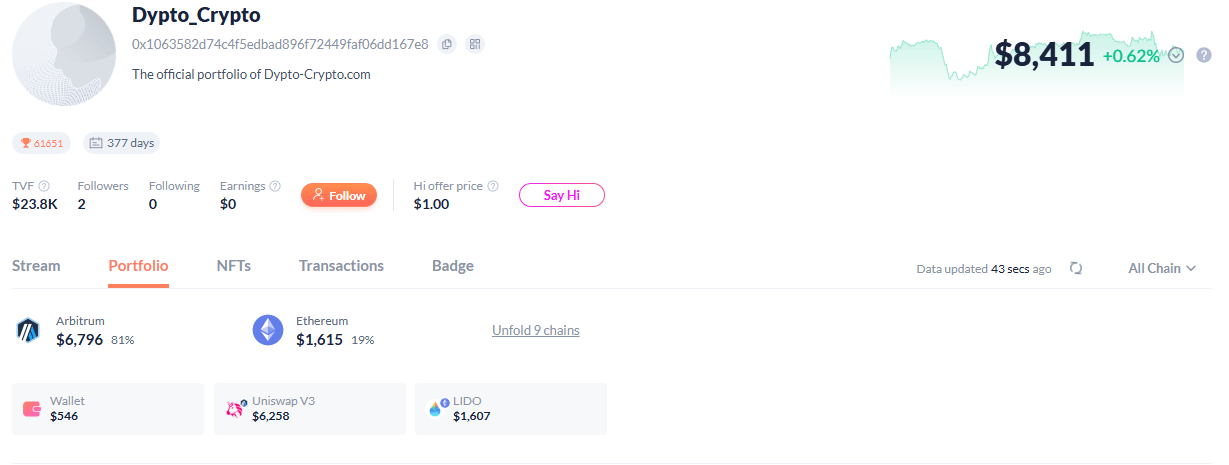The image size is (1229, 465).
Task: Select the Uniswap V3 protocol card
Action: pos(310,409)
